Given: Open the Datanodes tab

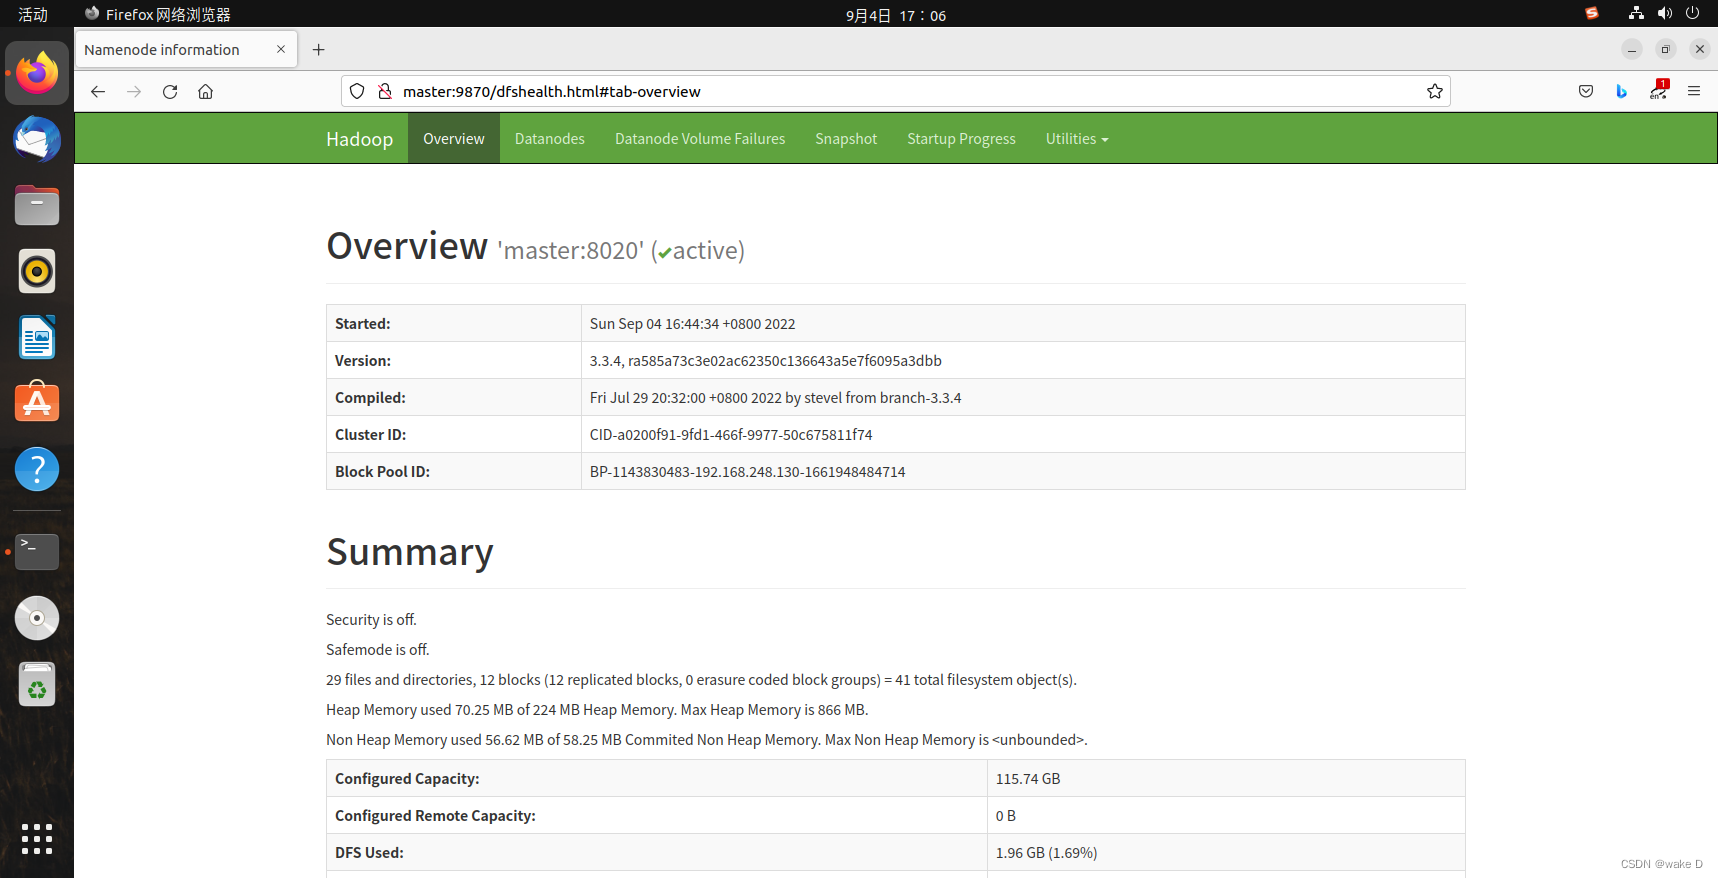Looking at the screenshot, I should [x=550, y=139].
